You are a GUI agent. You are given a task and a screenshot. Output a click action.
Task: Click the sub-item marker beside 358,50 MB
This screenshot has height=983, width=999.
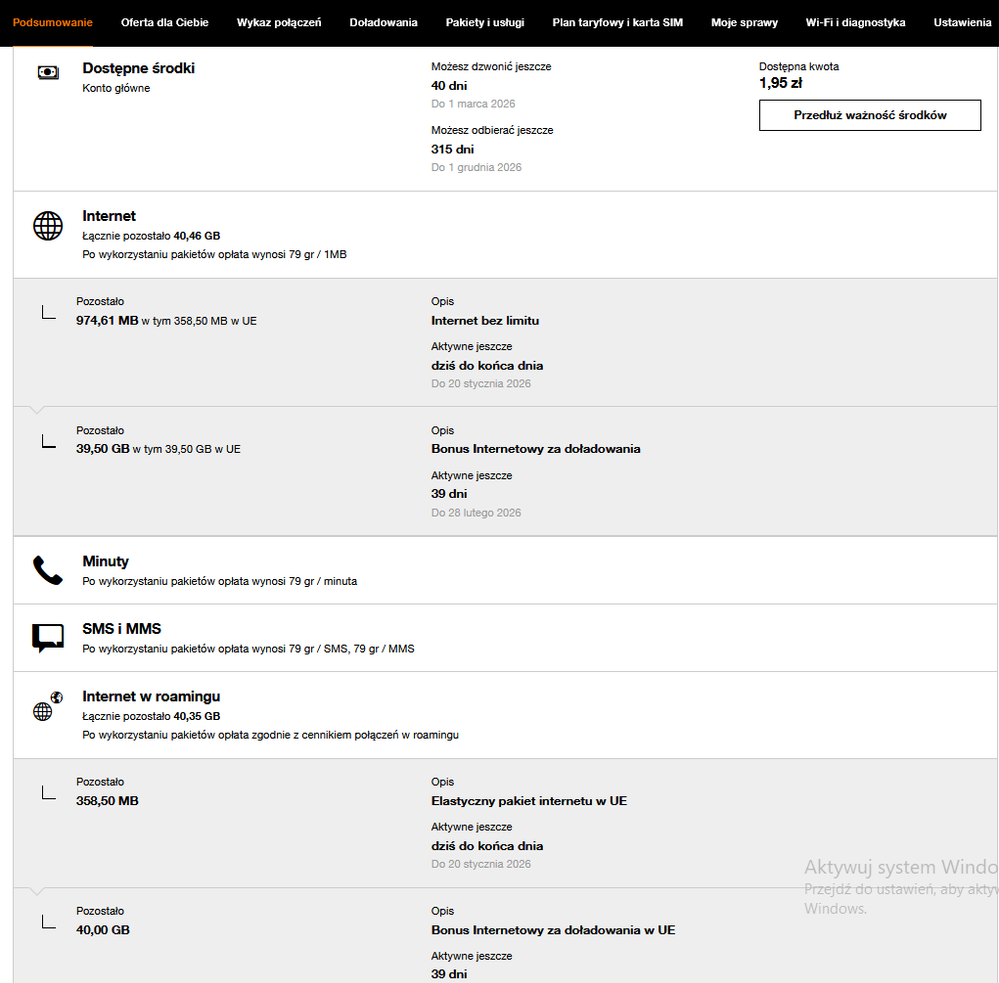coord(48,793)
